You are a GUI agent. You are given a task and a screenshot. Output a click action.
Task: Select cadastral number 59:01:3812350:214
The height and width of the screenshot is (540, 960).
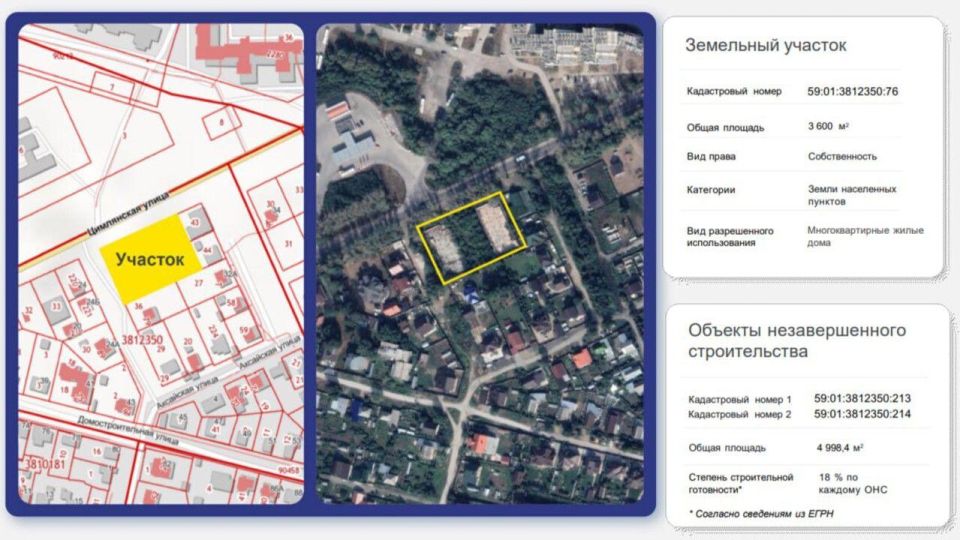point(862,413)
